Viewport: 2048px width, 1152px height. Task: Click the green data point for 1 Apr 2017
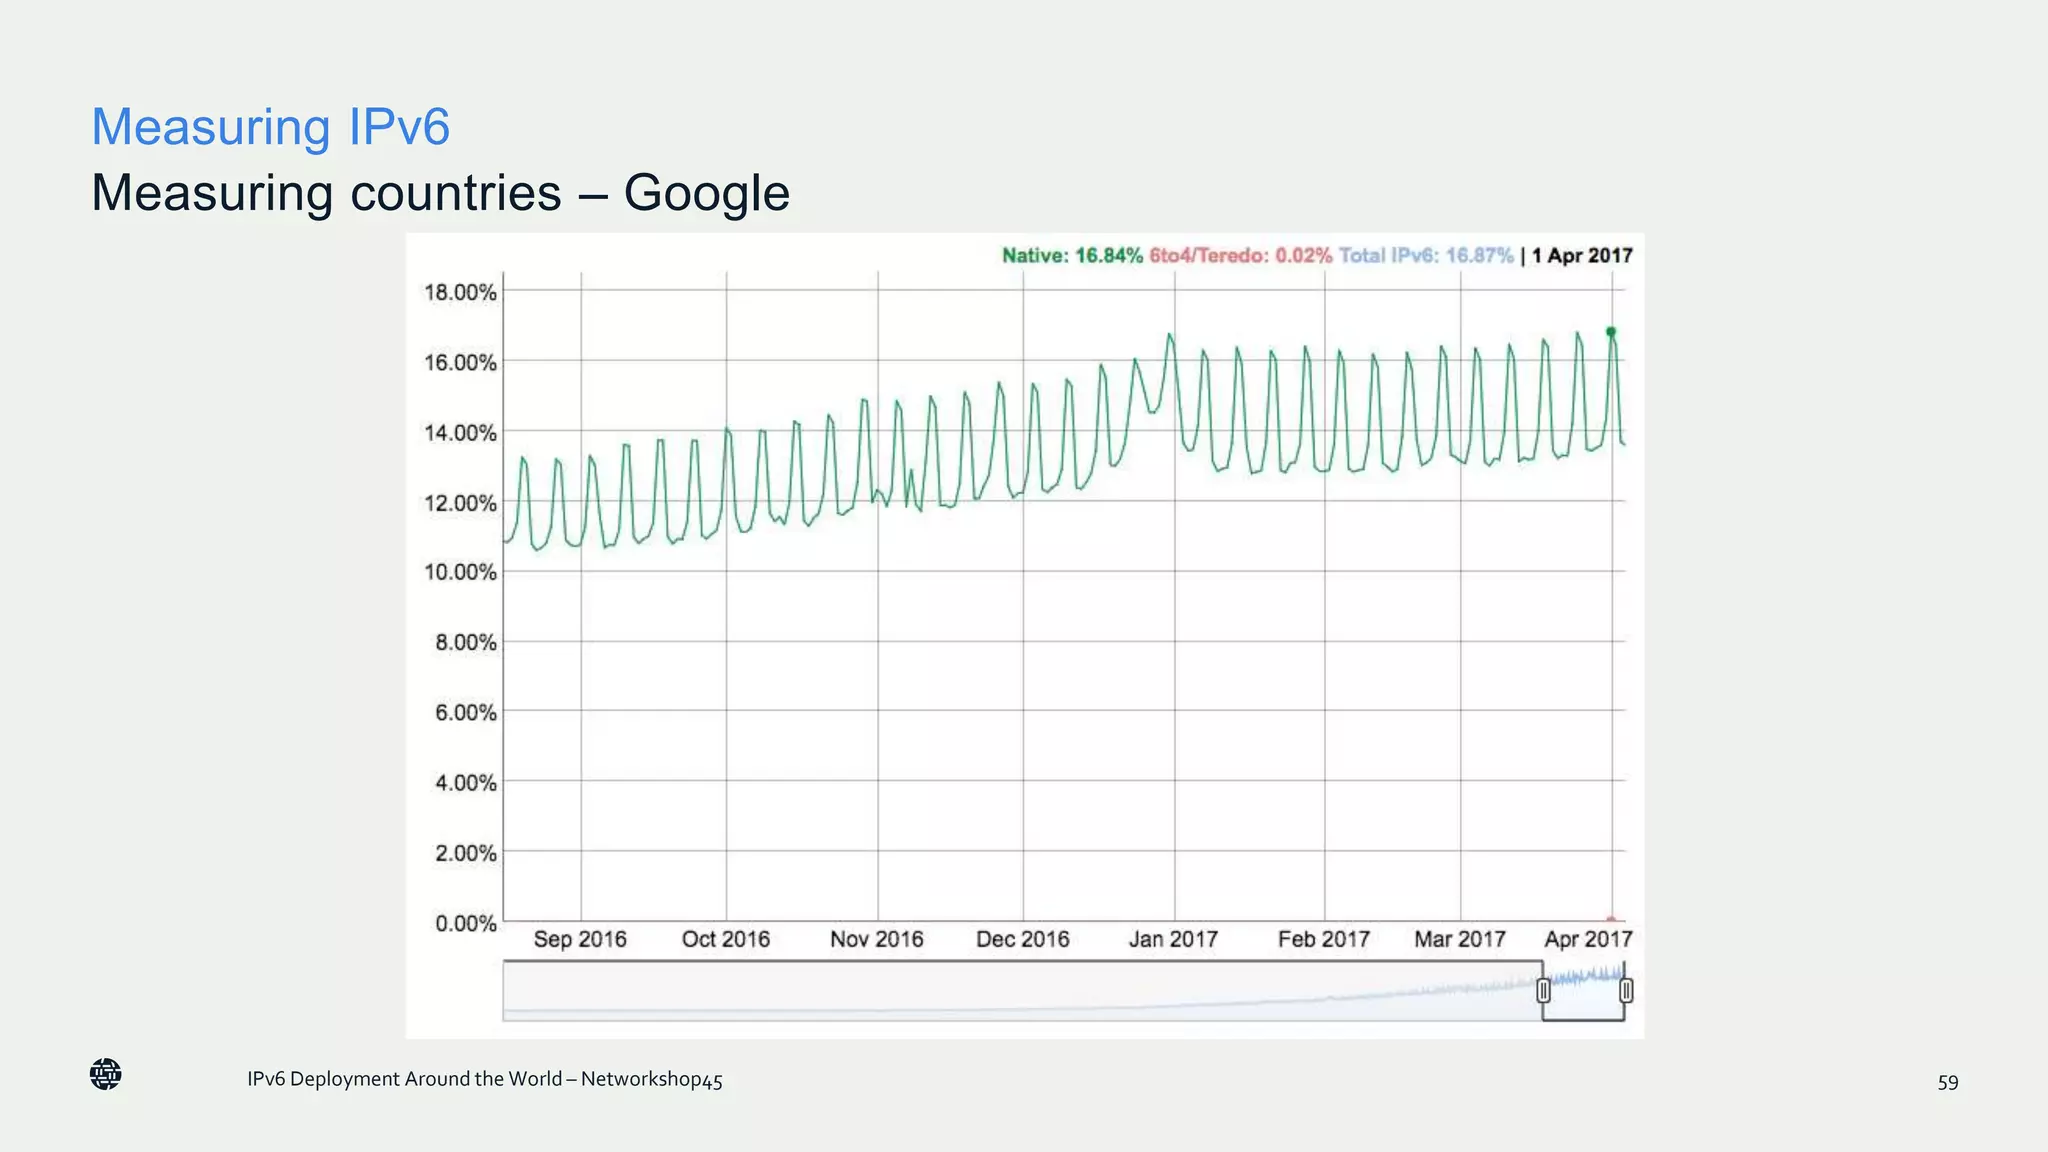(x=1610, y=332)
